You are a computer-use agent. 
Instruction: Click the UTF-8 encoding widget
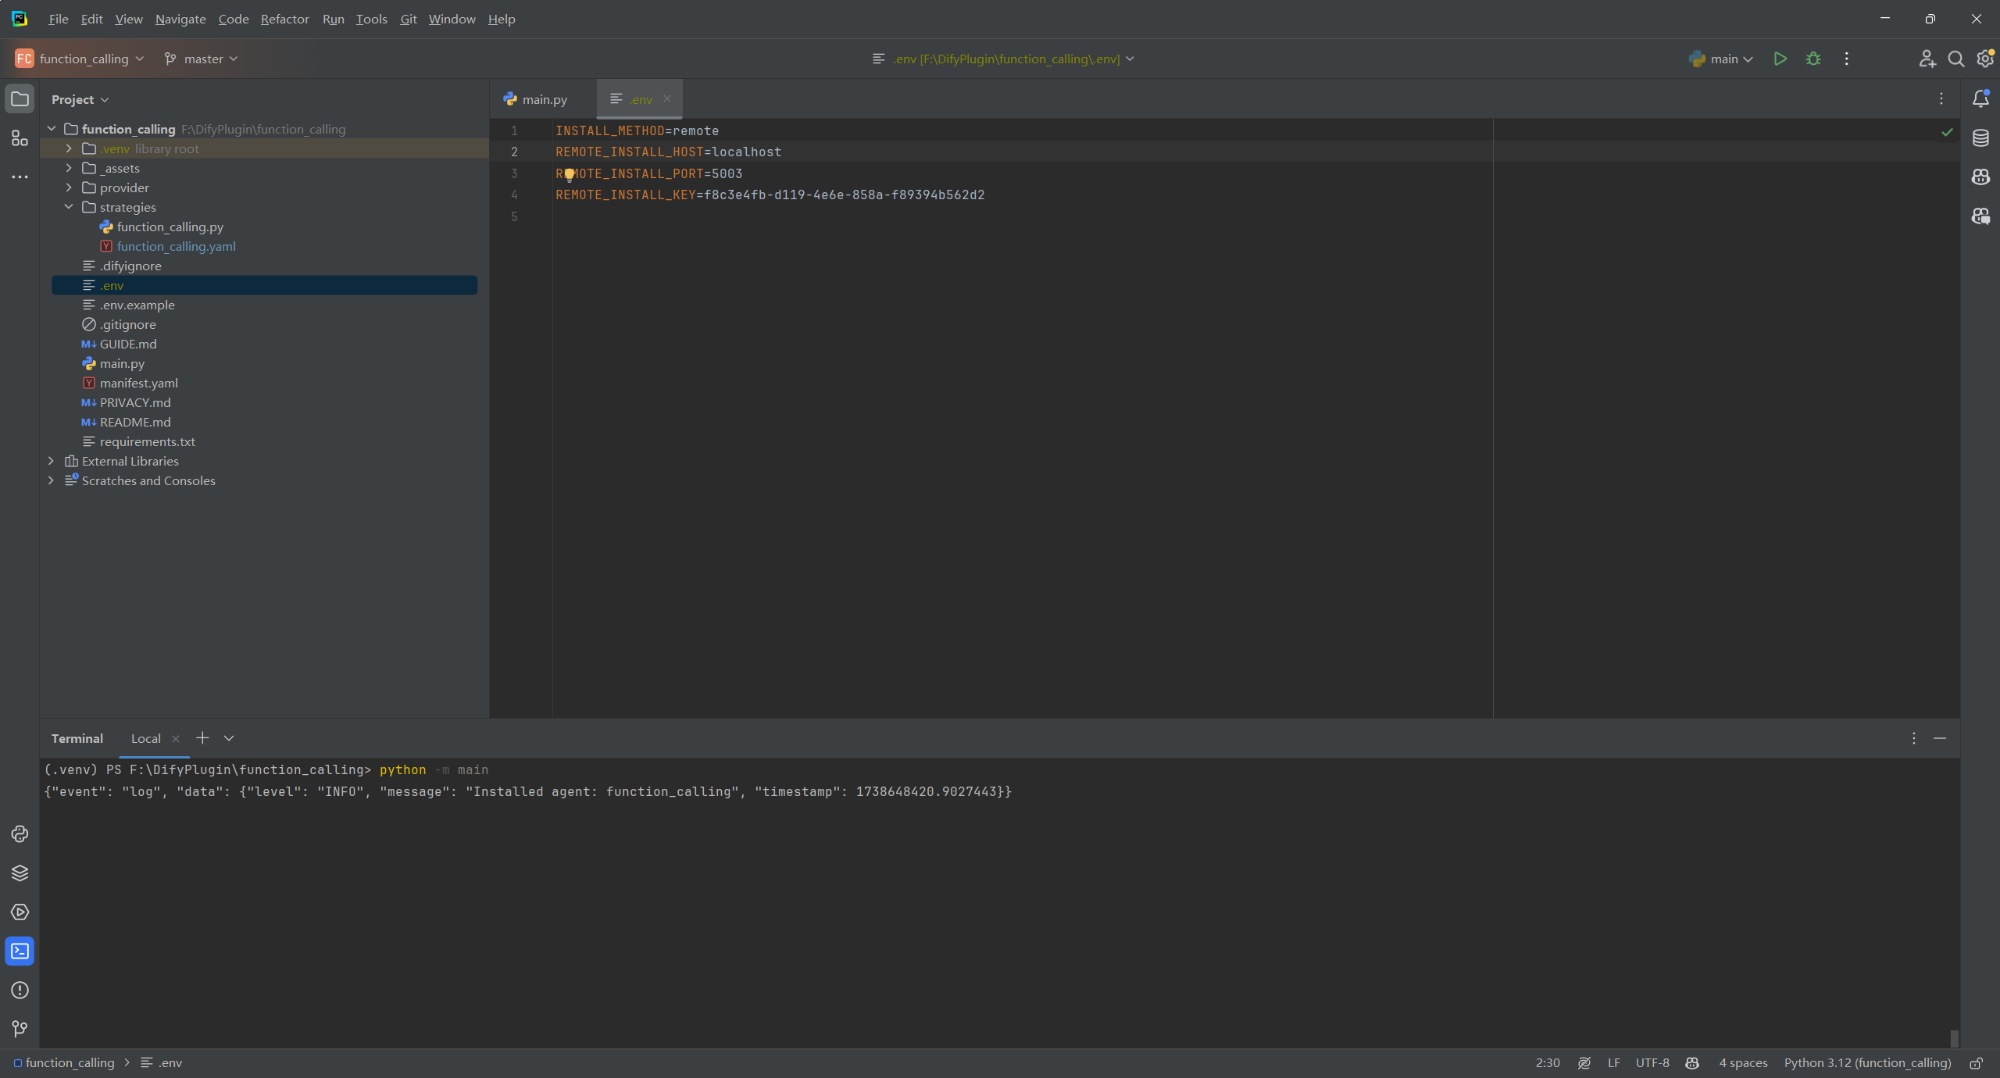(1652, 1063)
